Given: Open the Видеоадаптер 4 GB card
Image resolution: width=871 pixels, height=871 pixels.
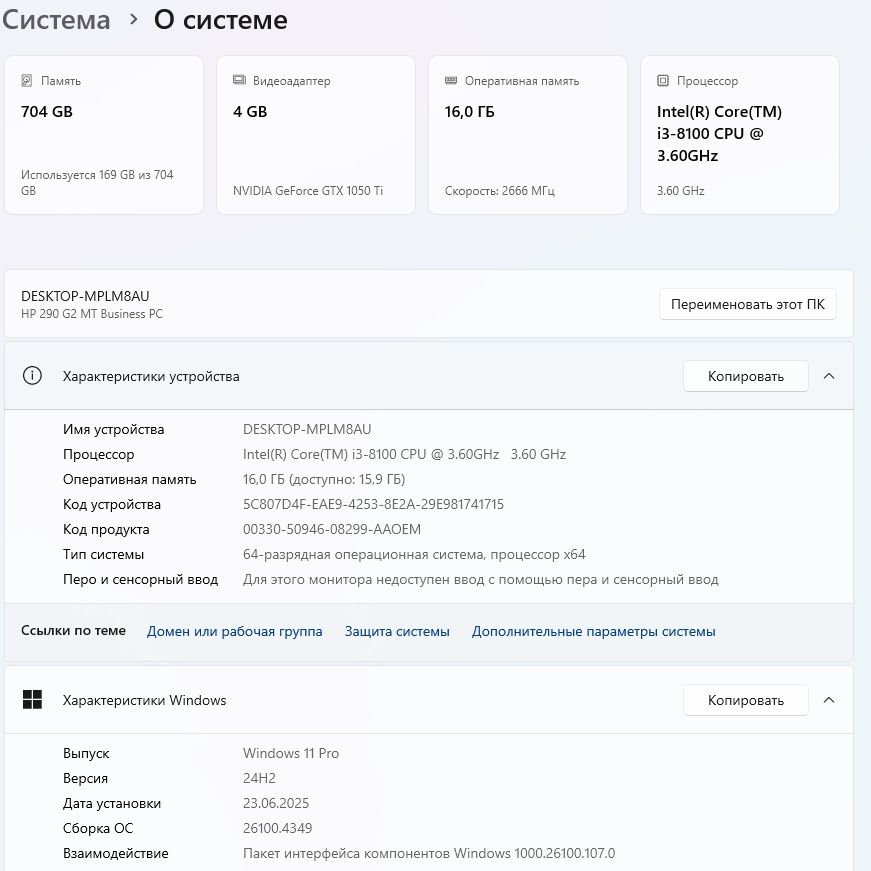Looking at the screenshot, I should pos(316,135).
